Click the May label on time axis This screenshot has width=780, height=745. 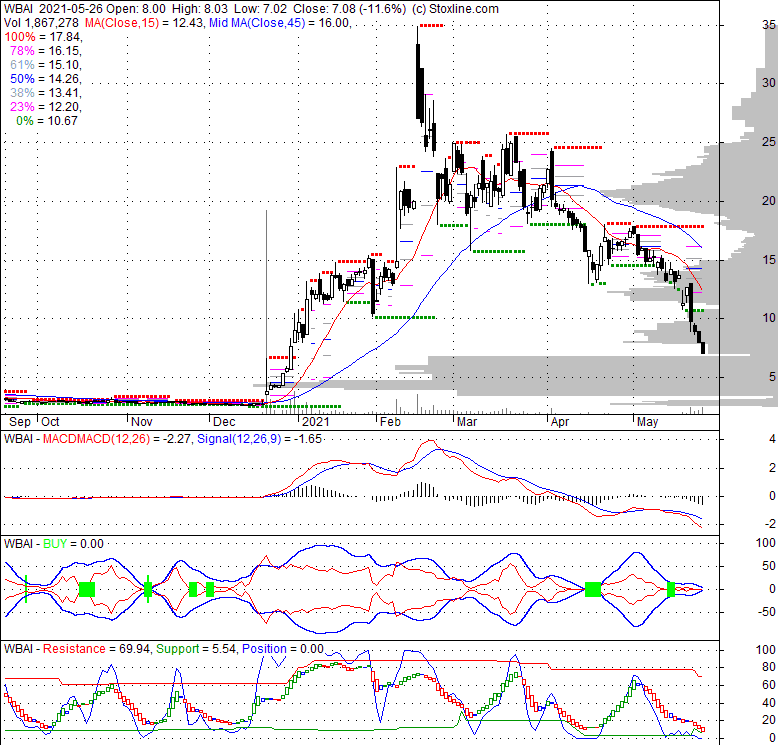tap(648, 422)
